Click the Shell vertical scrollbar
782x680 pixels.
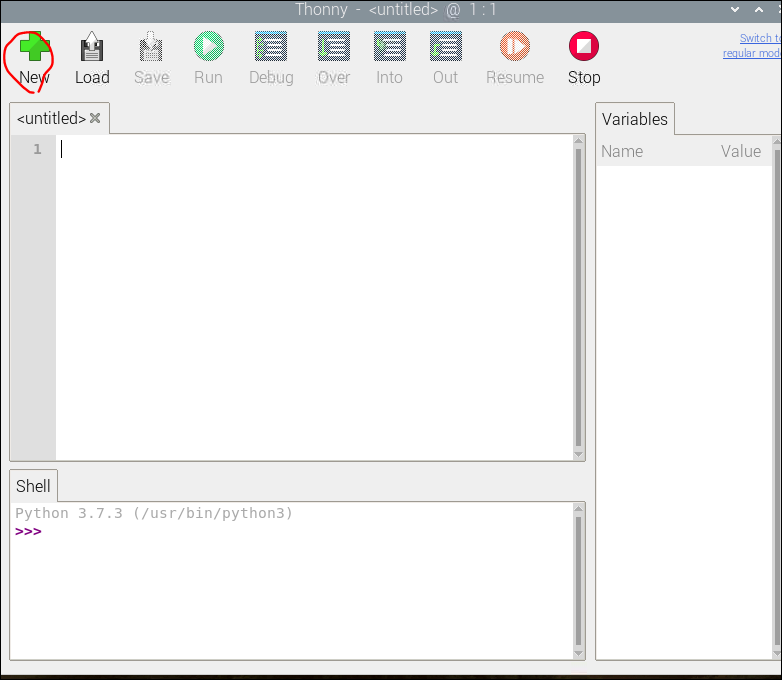point(579,581)
